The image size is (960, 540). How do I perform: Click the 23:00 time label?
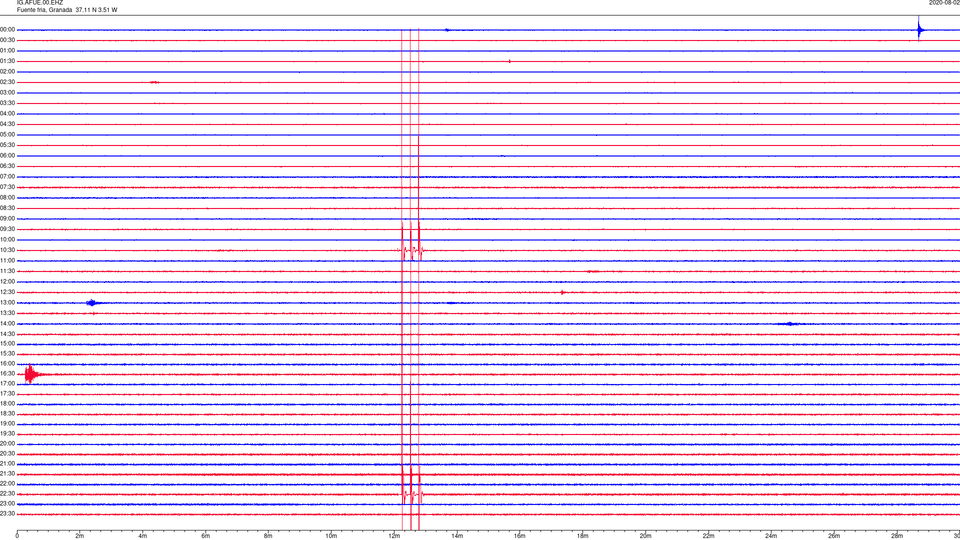point(7,504)
